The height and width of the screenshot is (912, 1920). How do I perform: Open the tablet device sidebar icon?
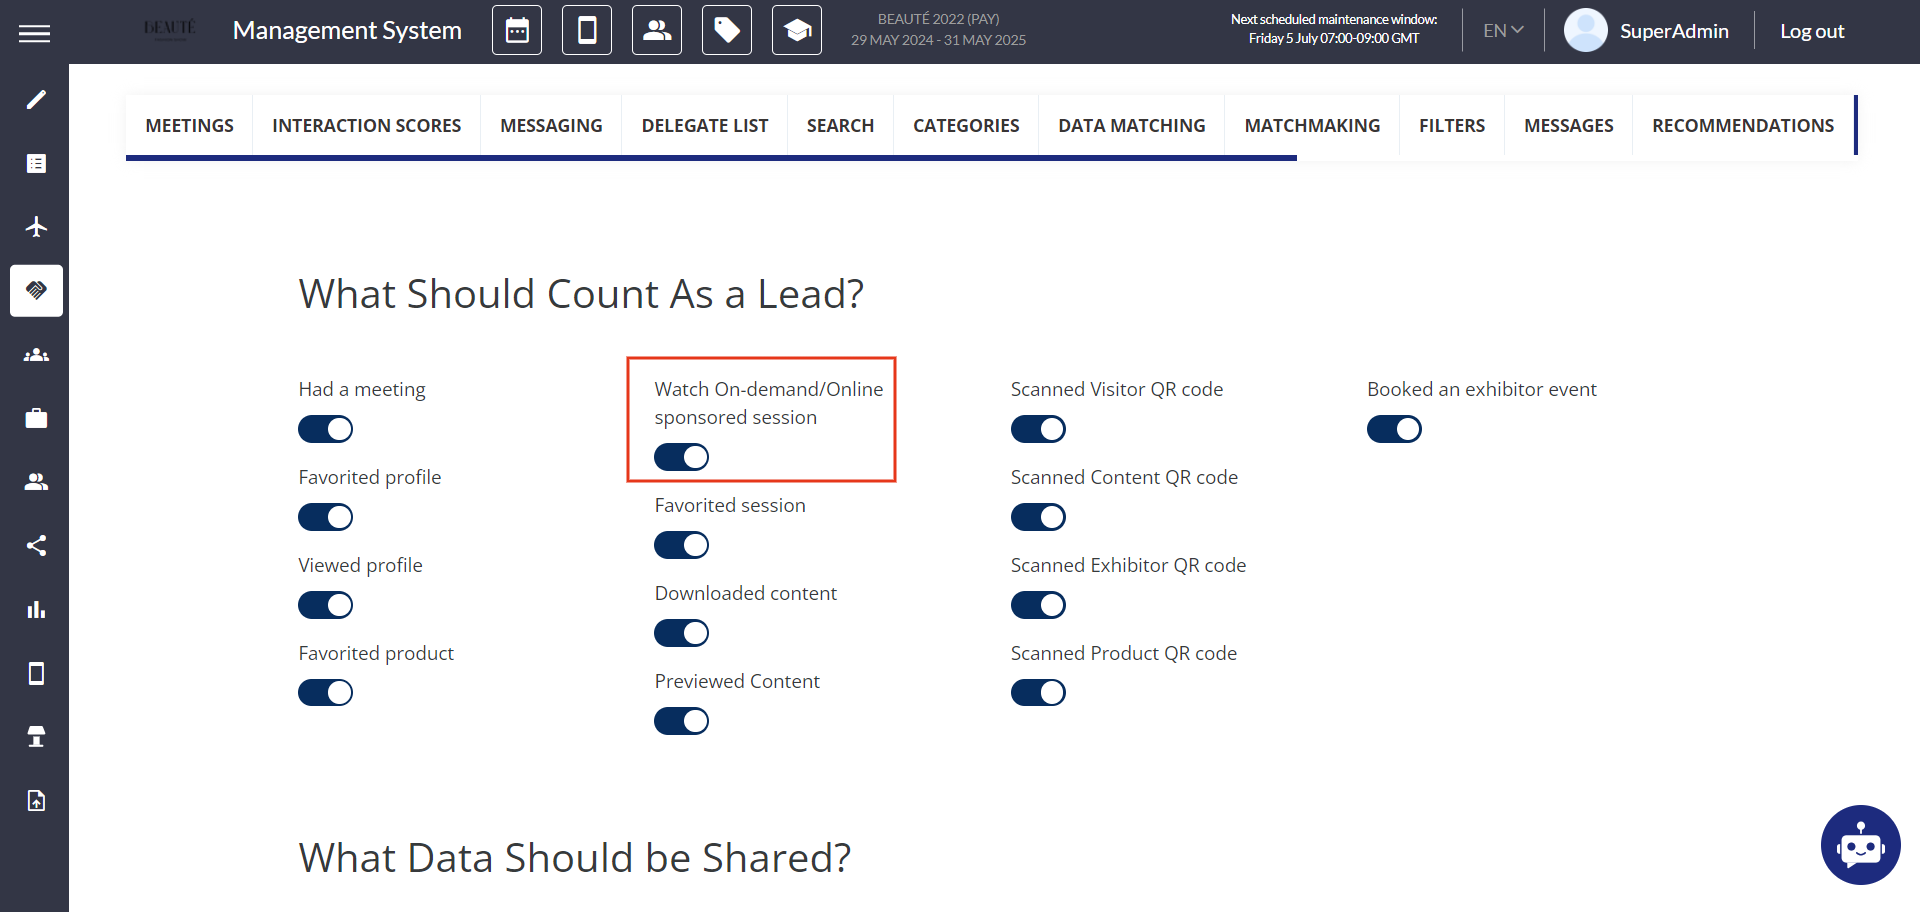pos(36,674)
